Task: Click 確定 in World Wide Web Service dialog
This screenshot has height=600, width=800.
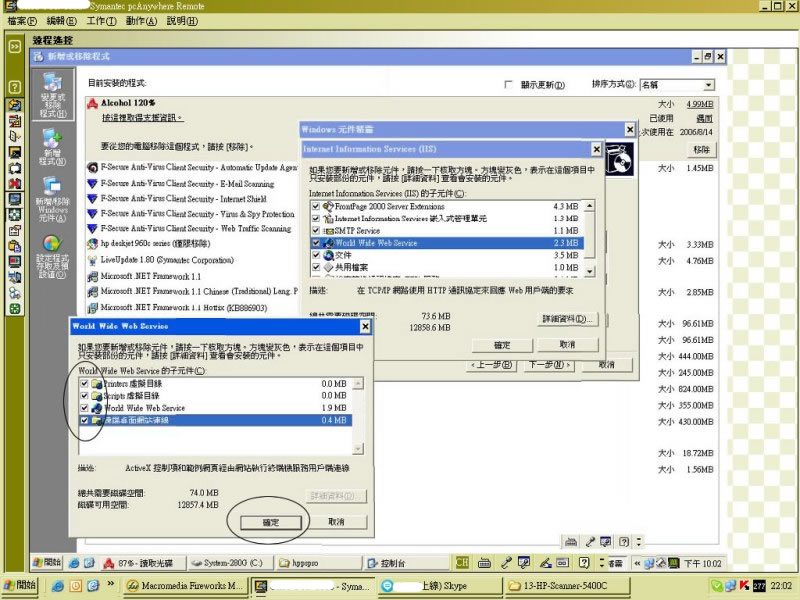Action: click(271, 522)
